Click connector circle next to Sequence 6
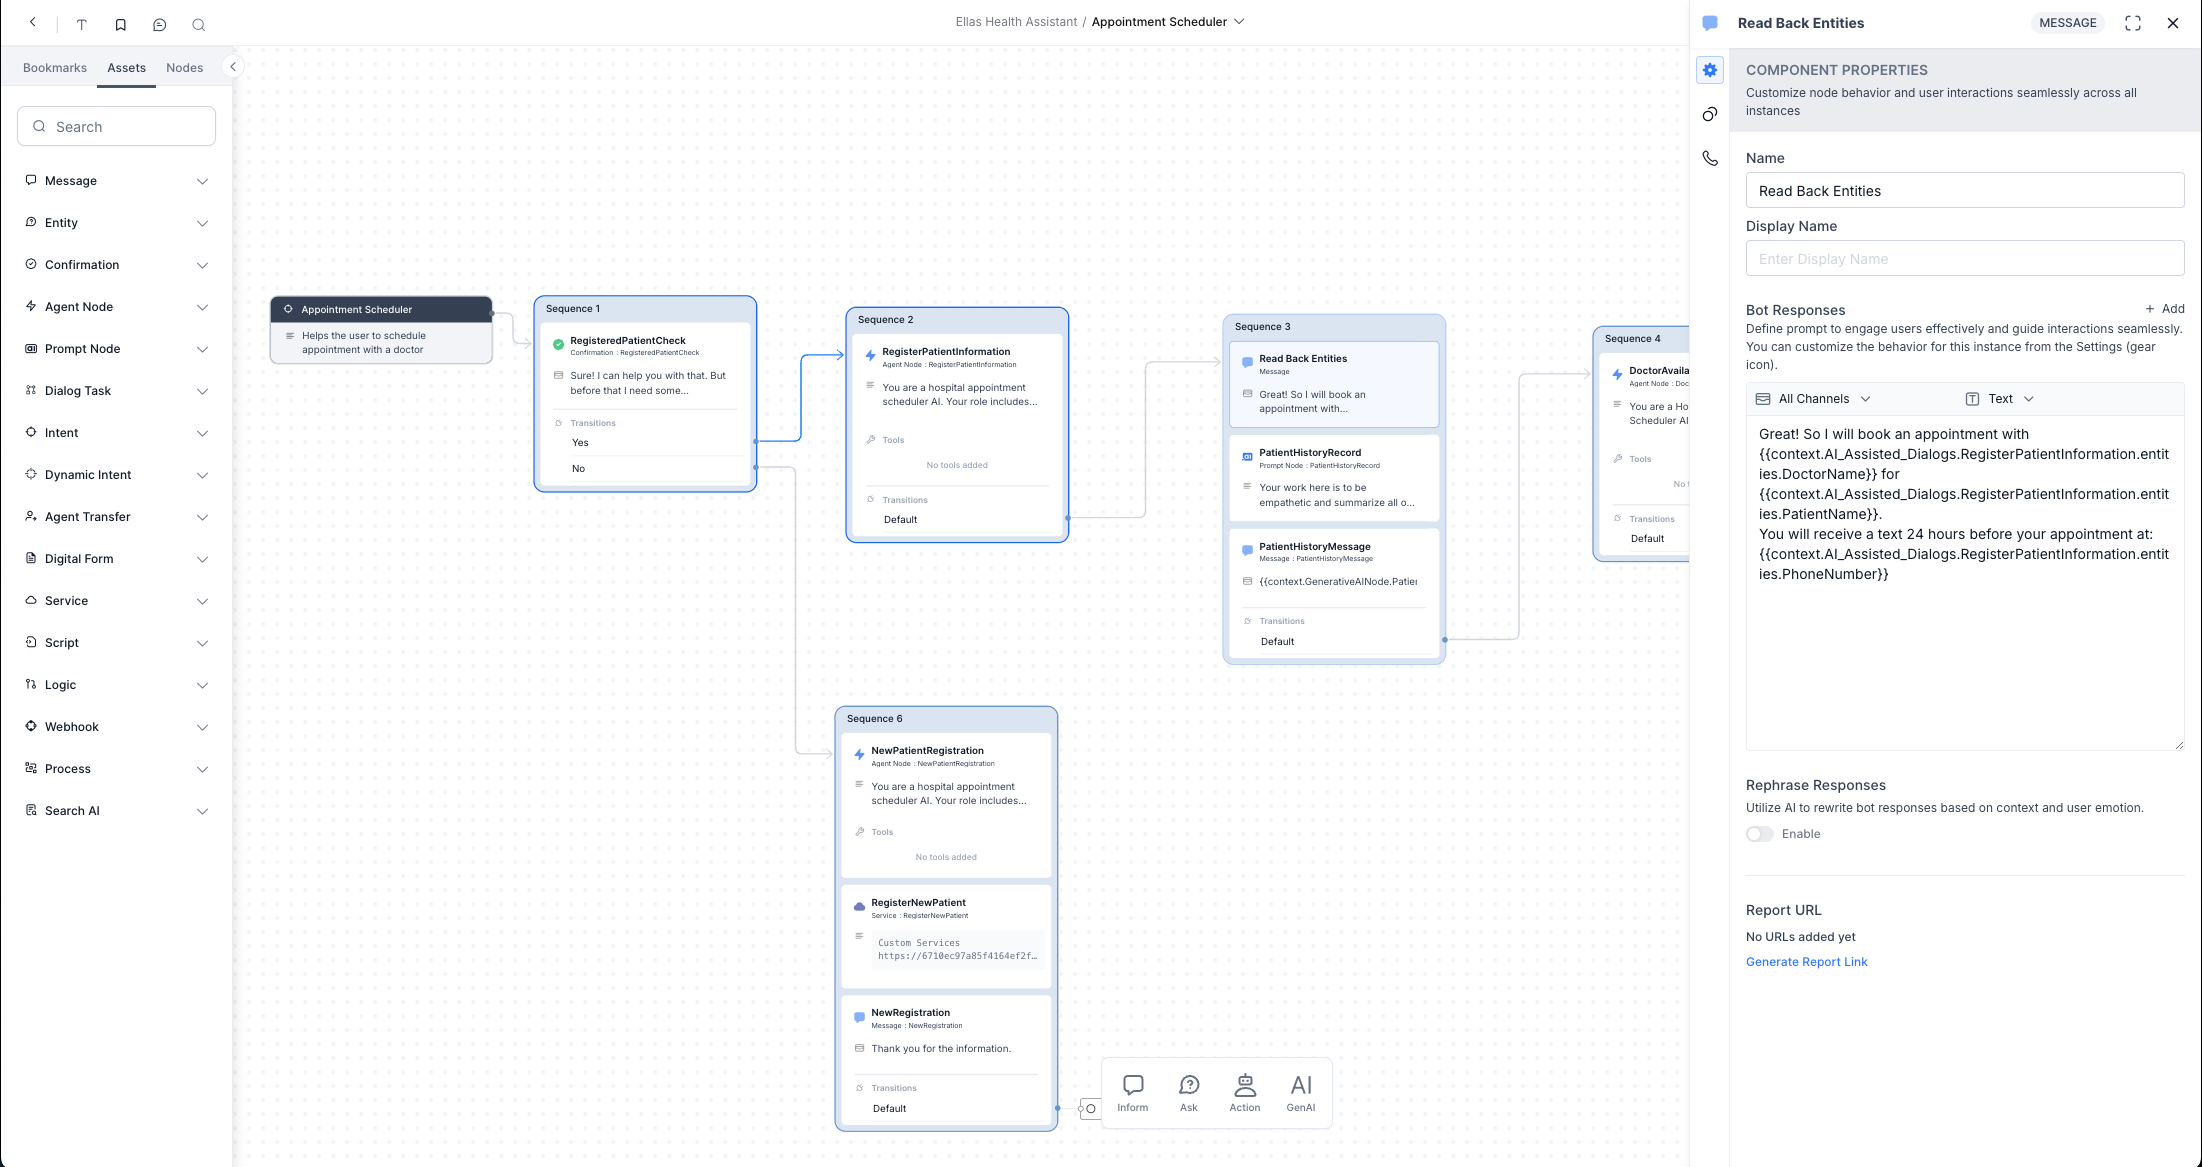 (x=1091, y=1108)
